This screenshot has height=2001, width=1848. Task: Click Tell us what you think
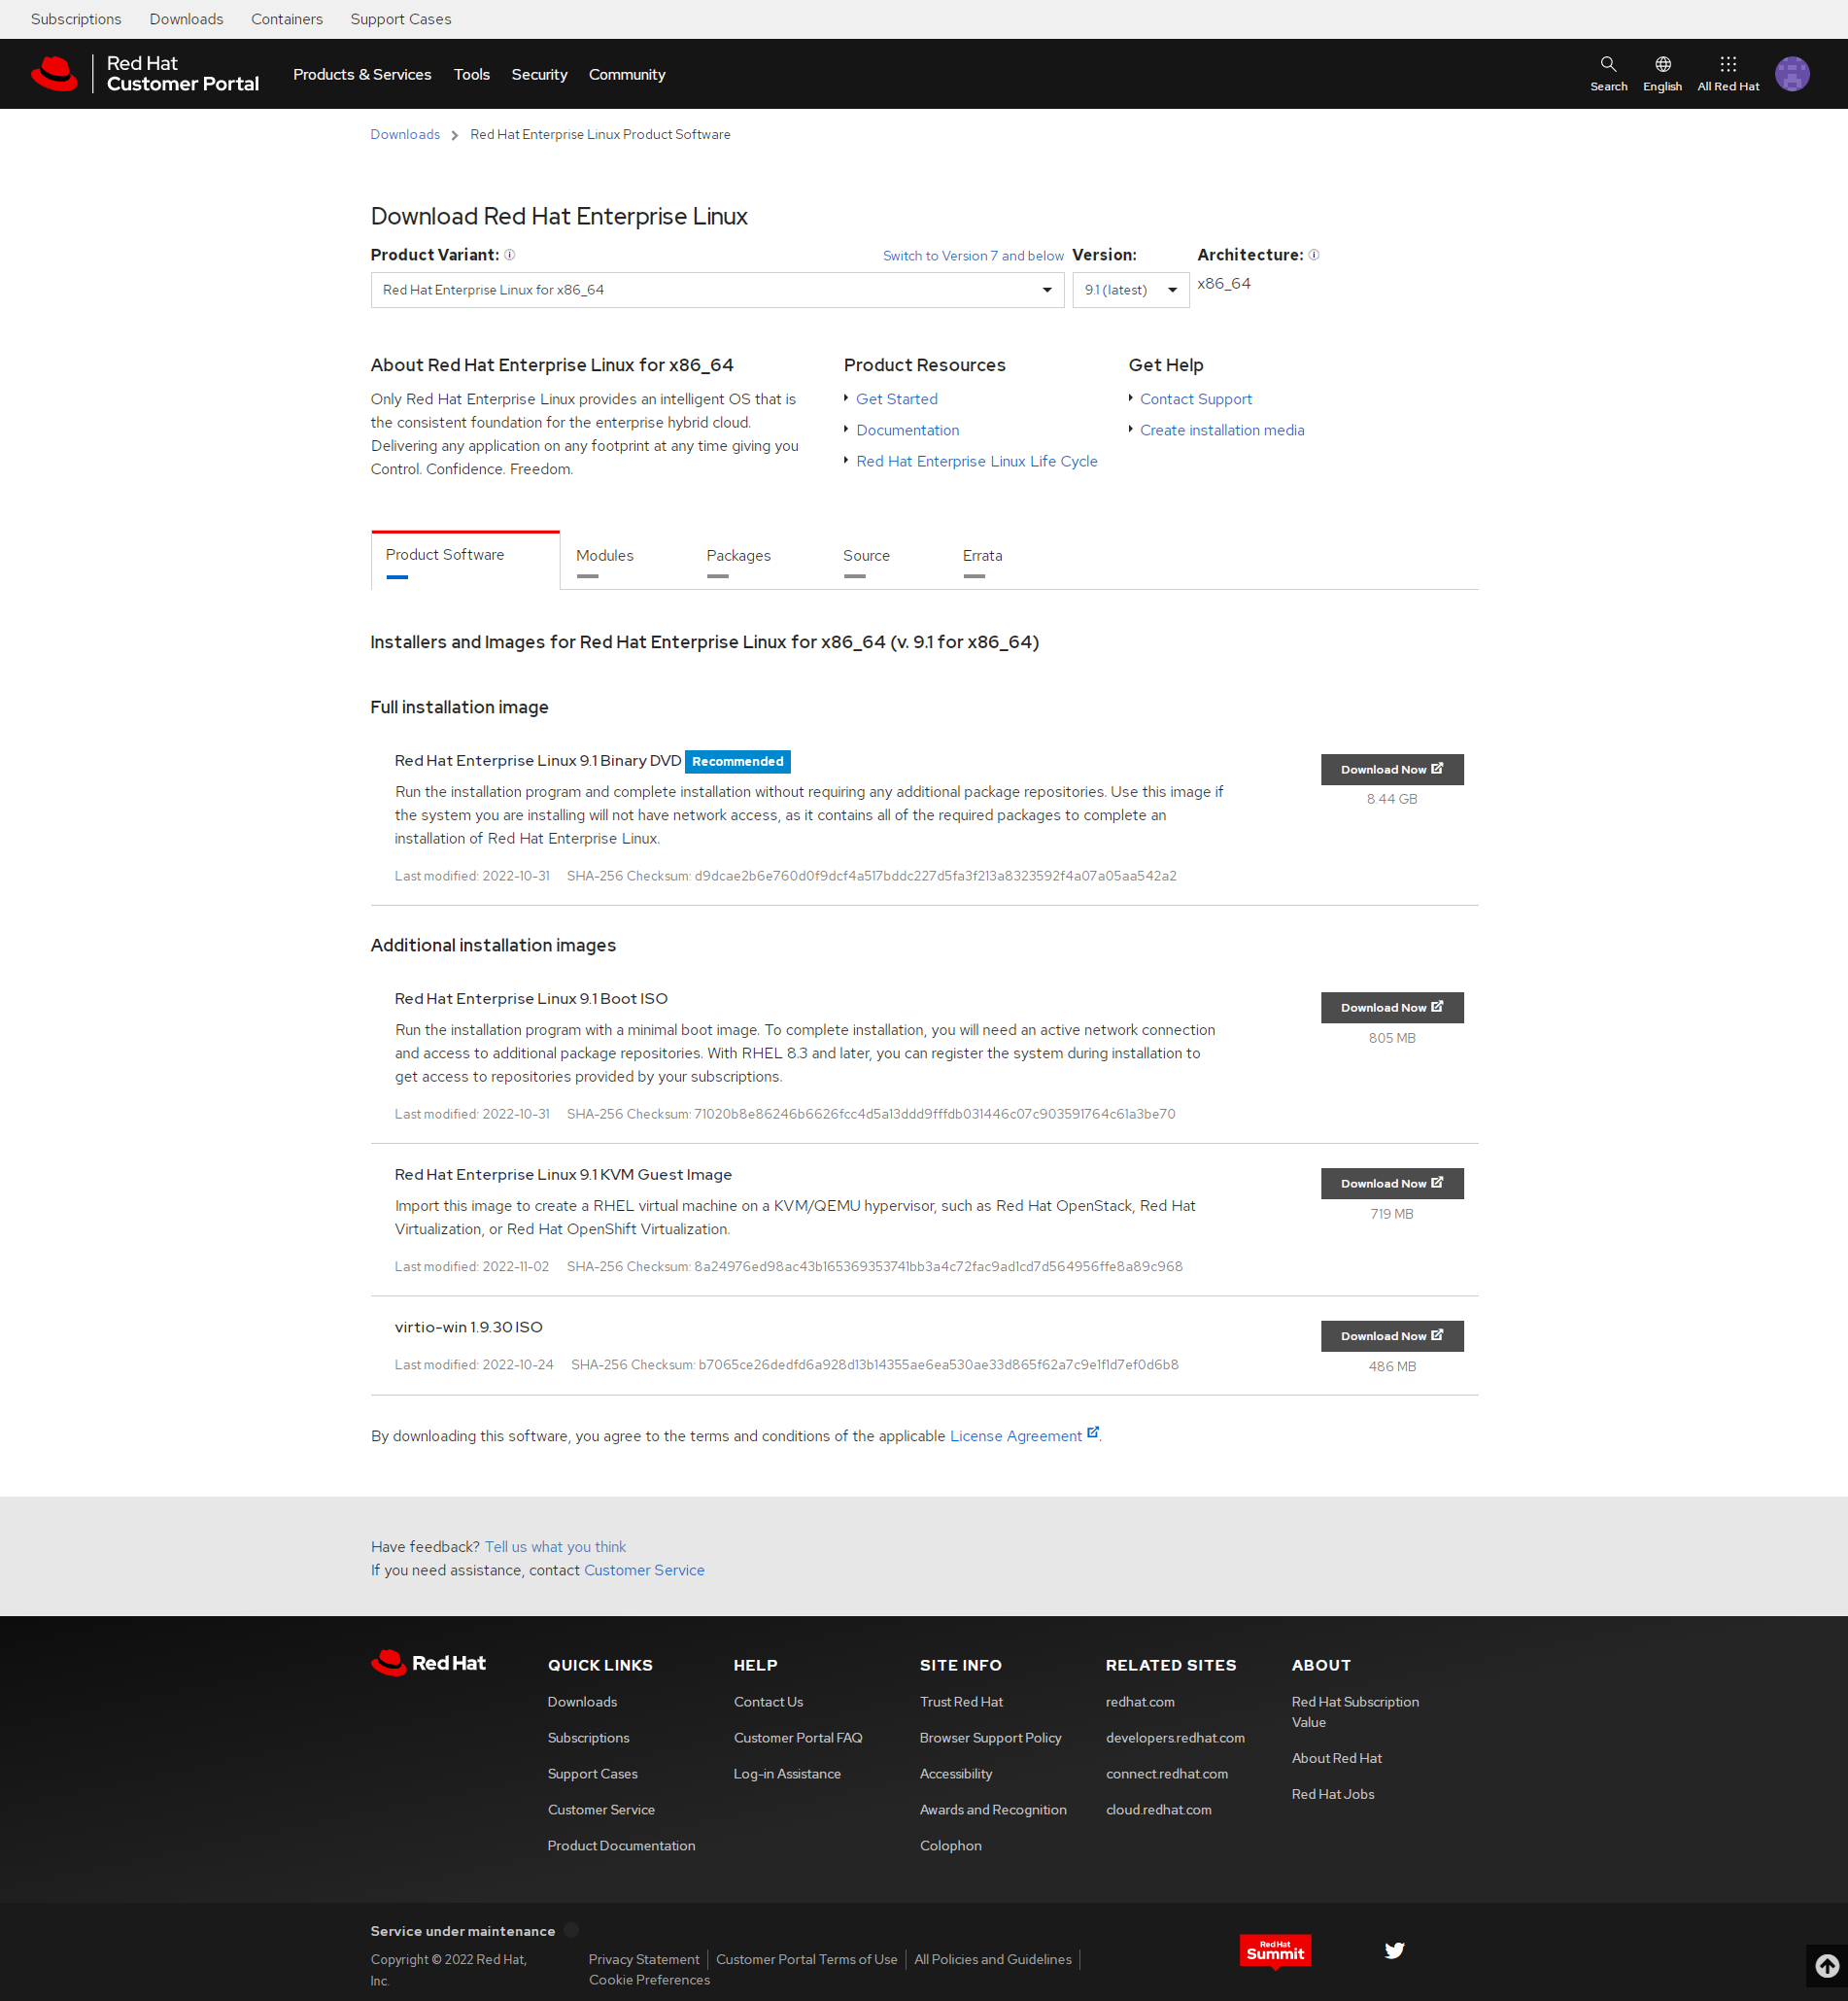pos(556,1547)
